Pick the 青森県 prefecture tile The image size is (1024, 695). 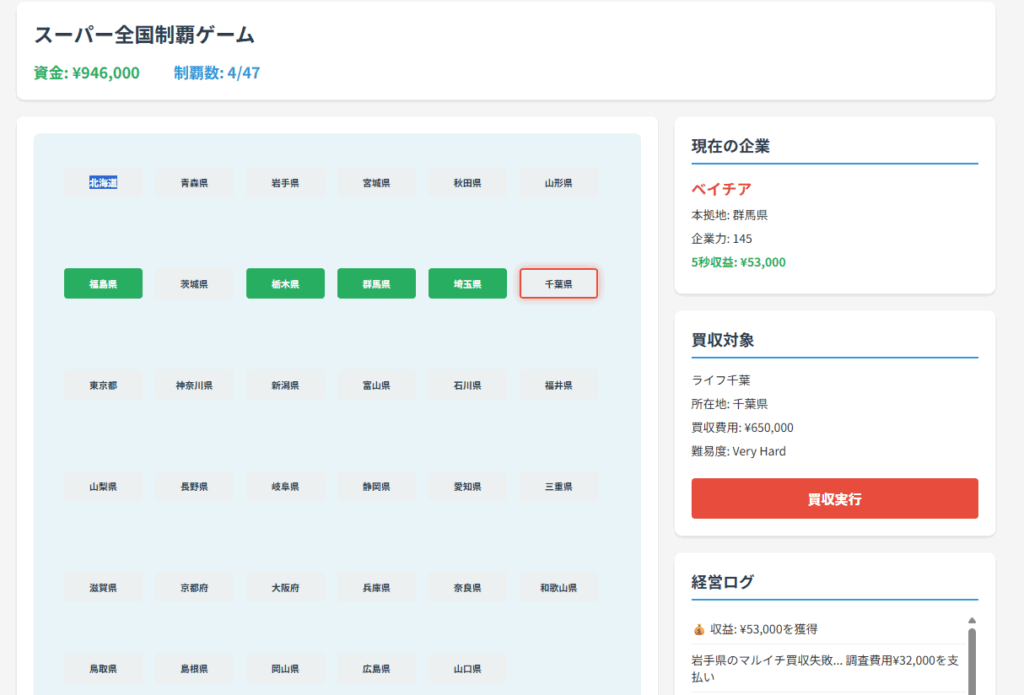coord(194,183)
